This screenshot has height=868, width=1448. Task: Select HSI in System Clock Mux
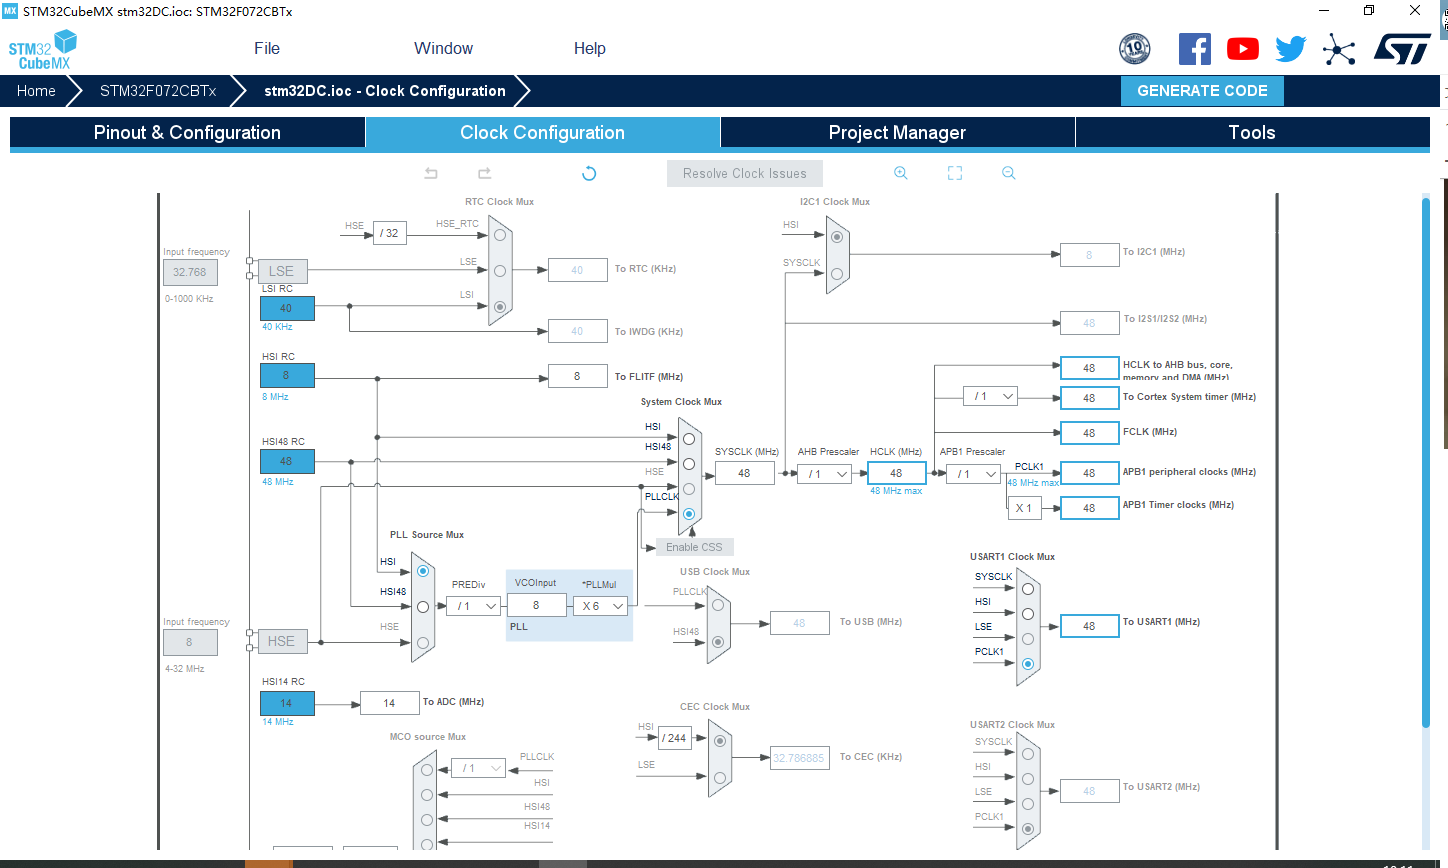689,438
